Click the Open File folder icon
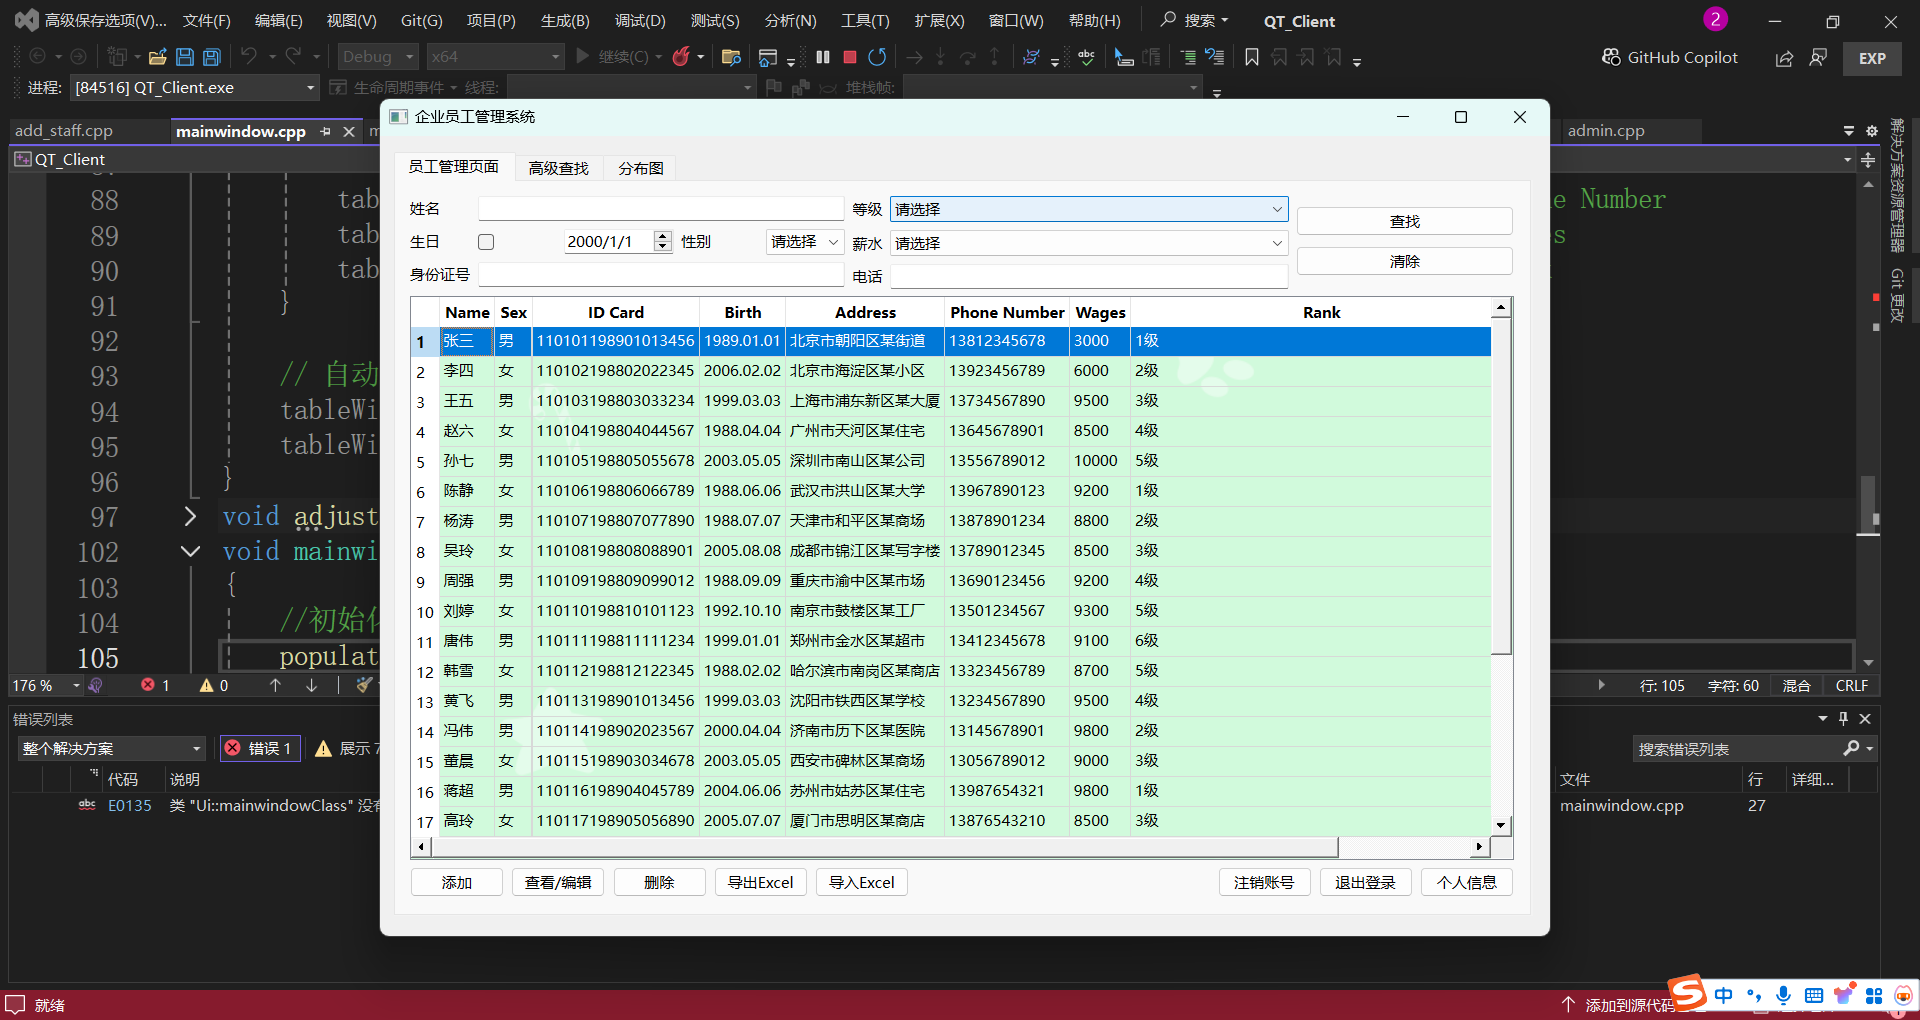Viewport: 1920px width, 1020px height. click(x=157, y=57)
